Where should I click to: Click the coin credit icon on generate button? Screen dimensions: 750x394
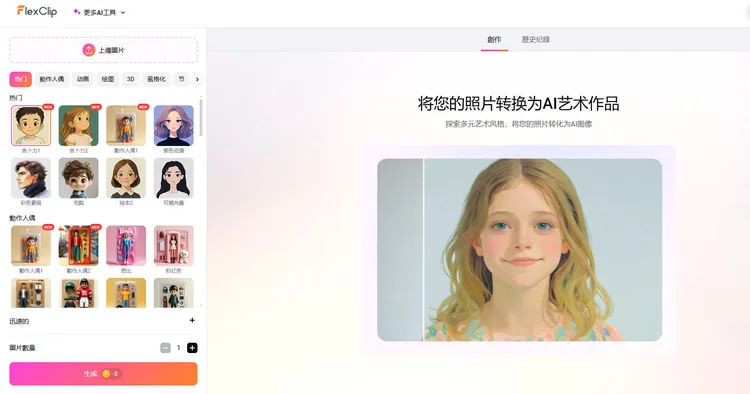pos(106,374)
